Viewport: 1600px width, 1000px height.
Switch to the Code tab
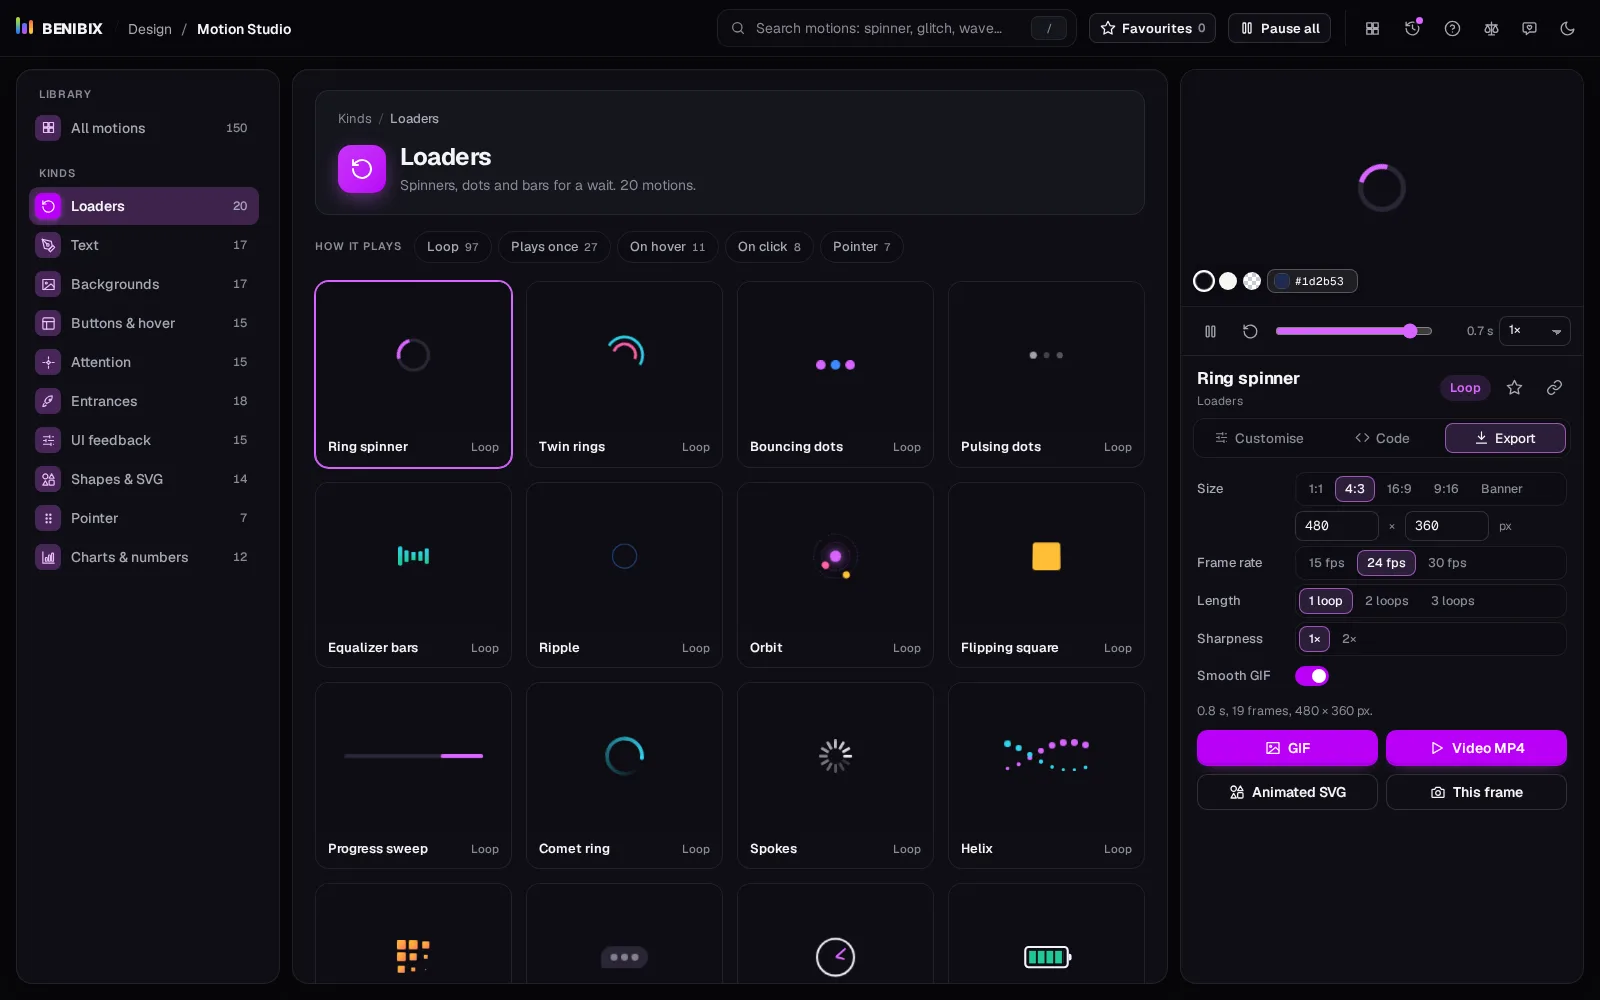(x=1382, y=438)
